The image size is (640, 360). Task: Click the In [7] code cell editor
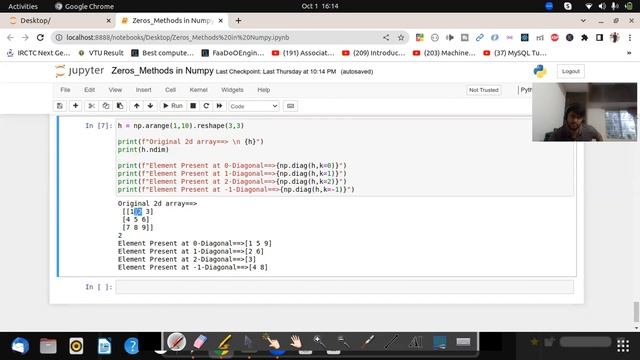click(344, 157)
